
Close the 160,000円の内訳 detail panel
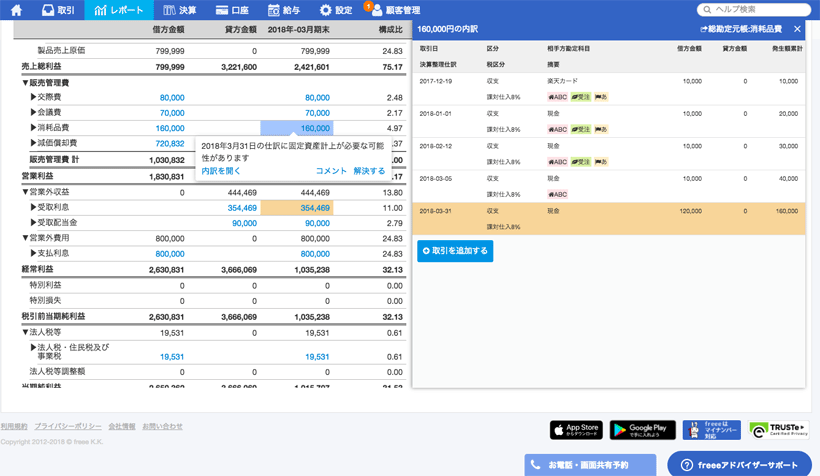click(x=797, y=30)
